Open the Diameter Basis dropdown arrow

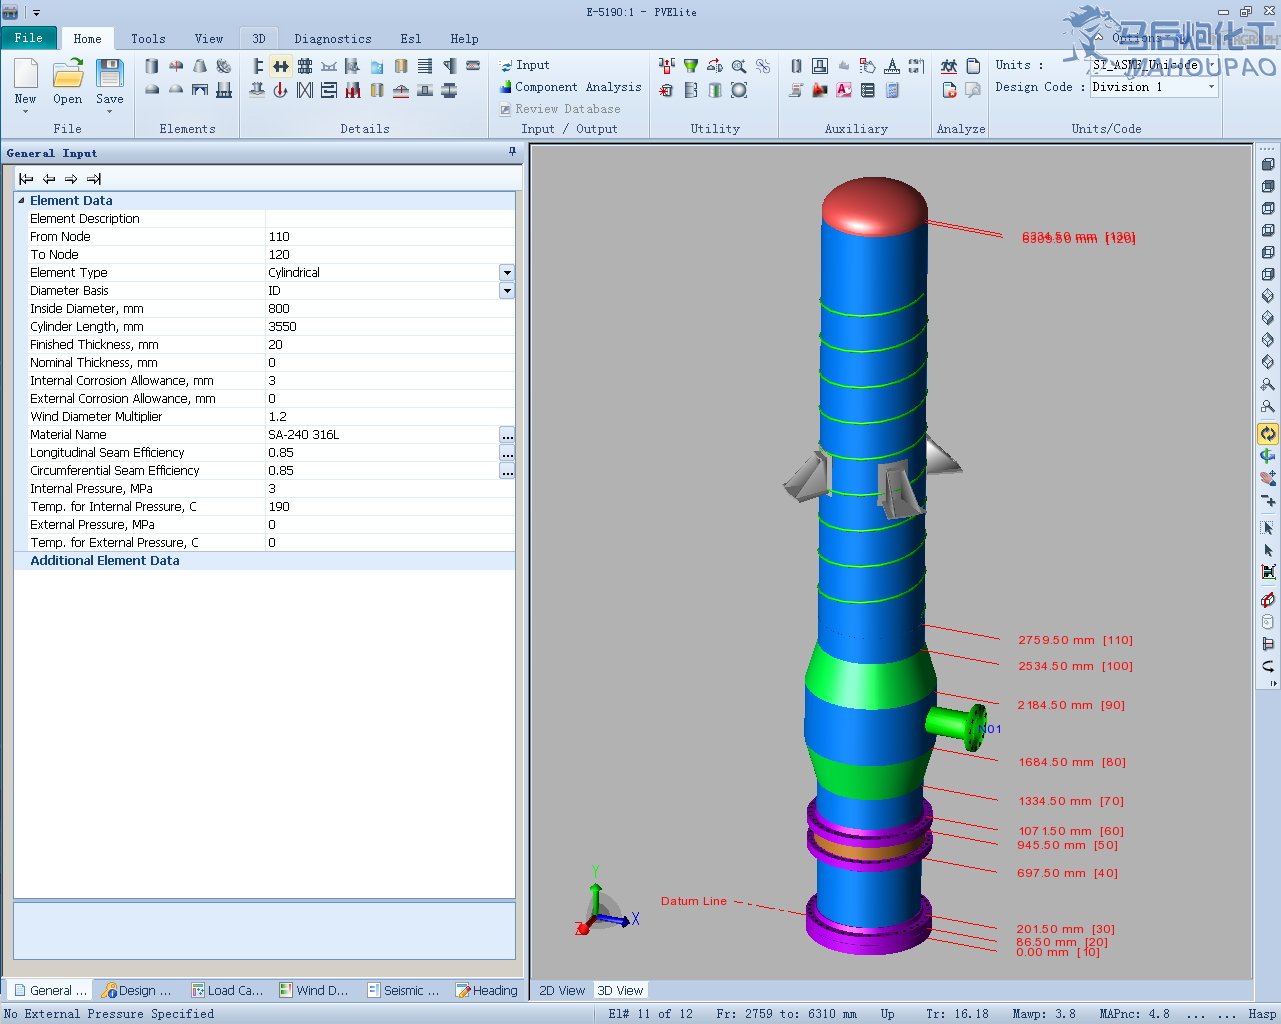[x=507, y=291]
